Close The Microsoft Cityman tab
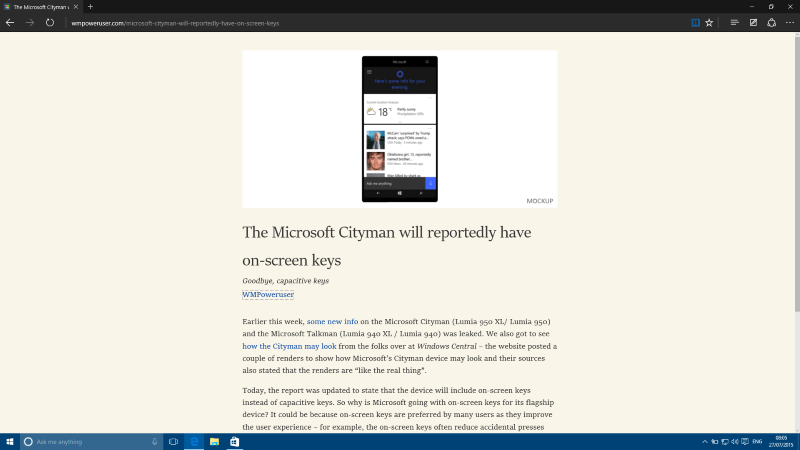This screenshot has width=800, height=450. click(76, 7)
